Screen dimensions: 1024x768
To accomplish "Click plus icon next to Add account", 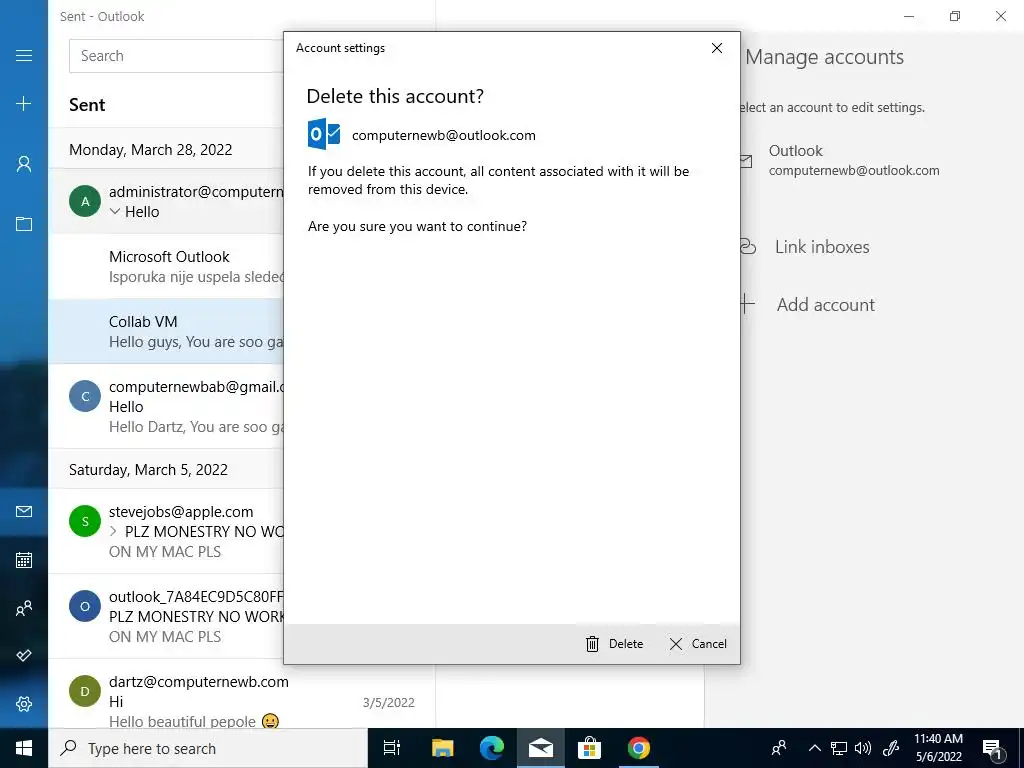I will tap(747, 304).
